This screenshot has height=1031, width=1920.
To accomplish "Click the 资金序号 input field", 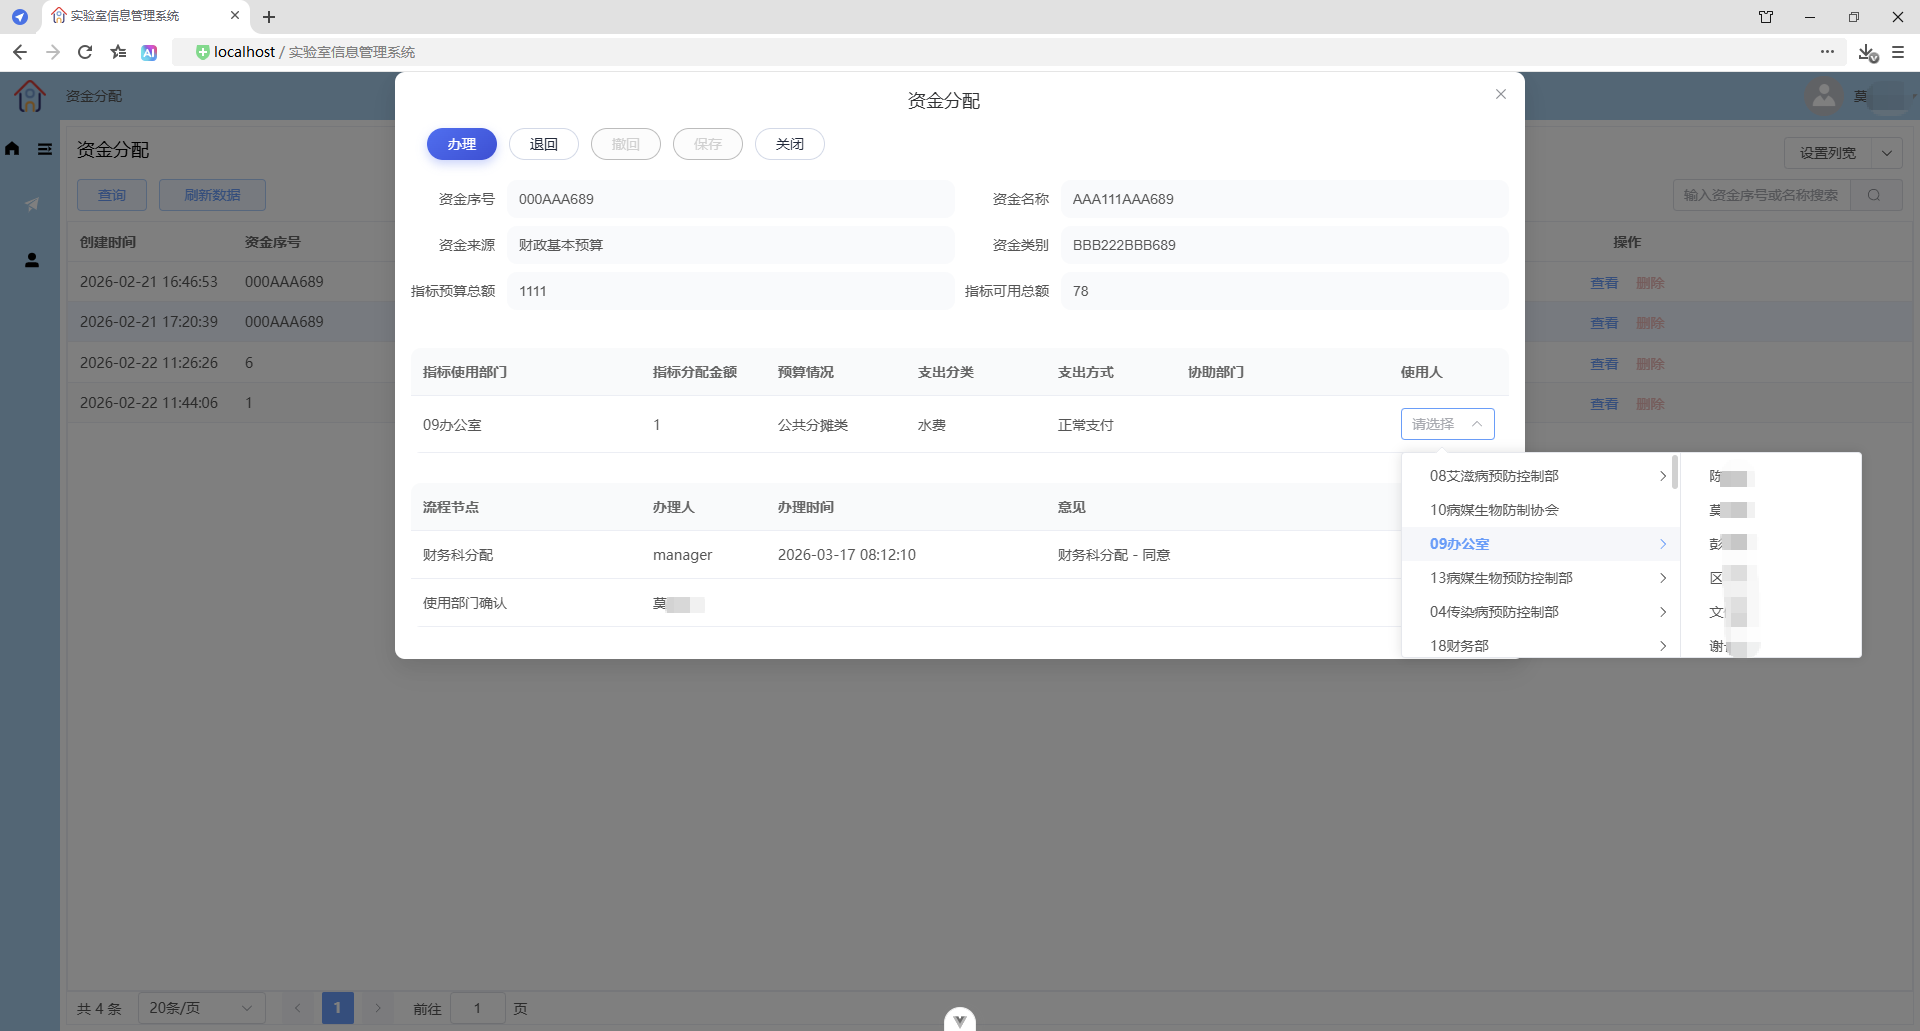I will tap(731, 199).
